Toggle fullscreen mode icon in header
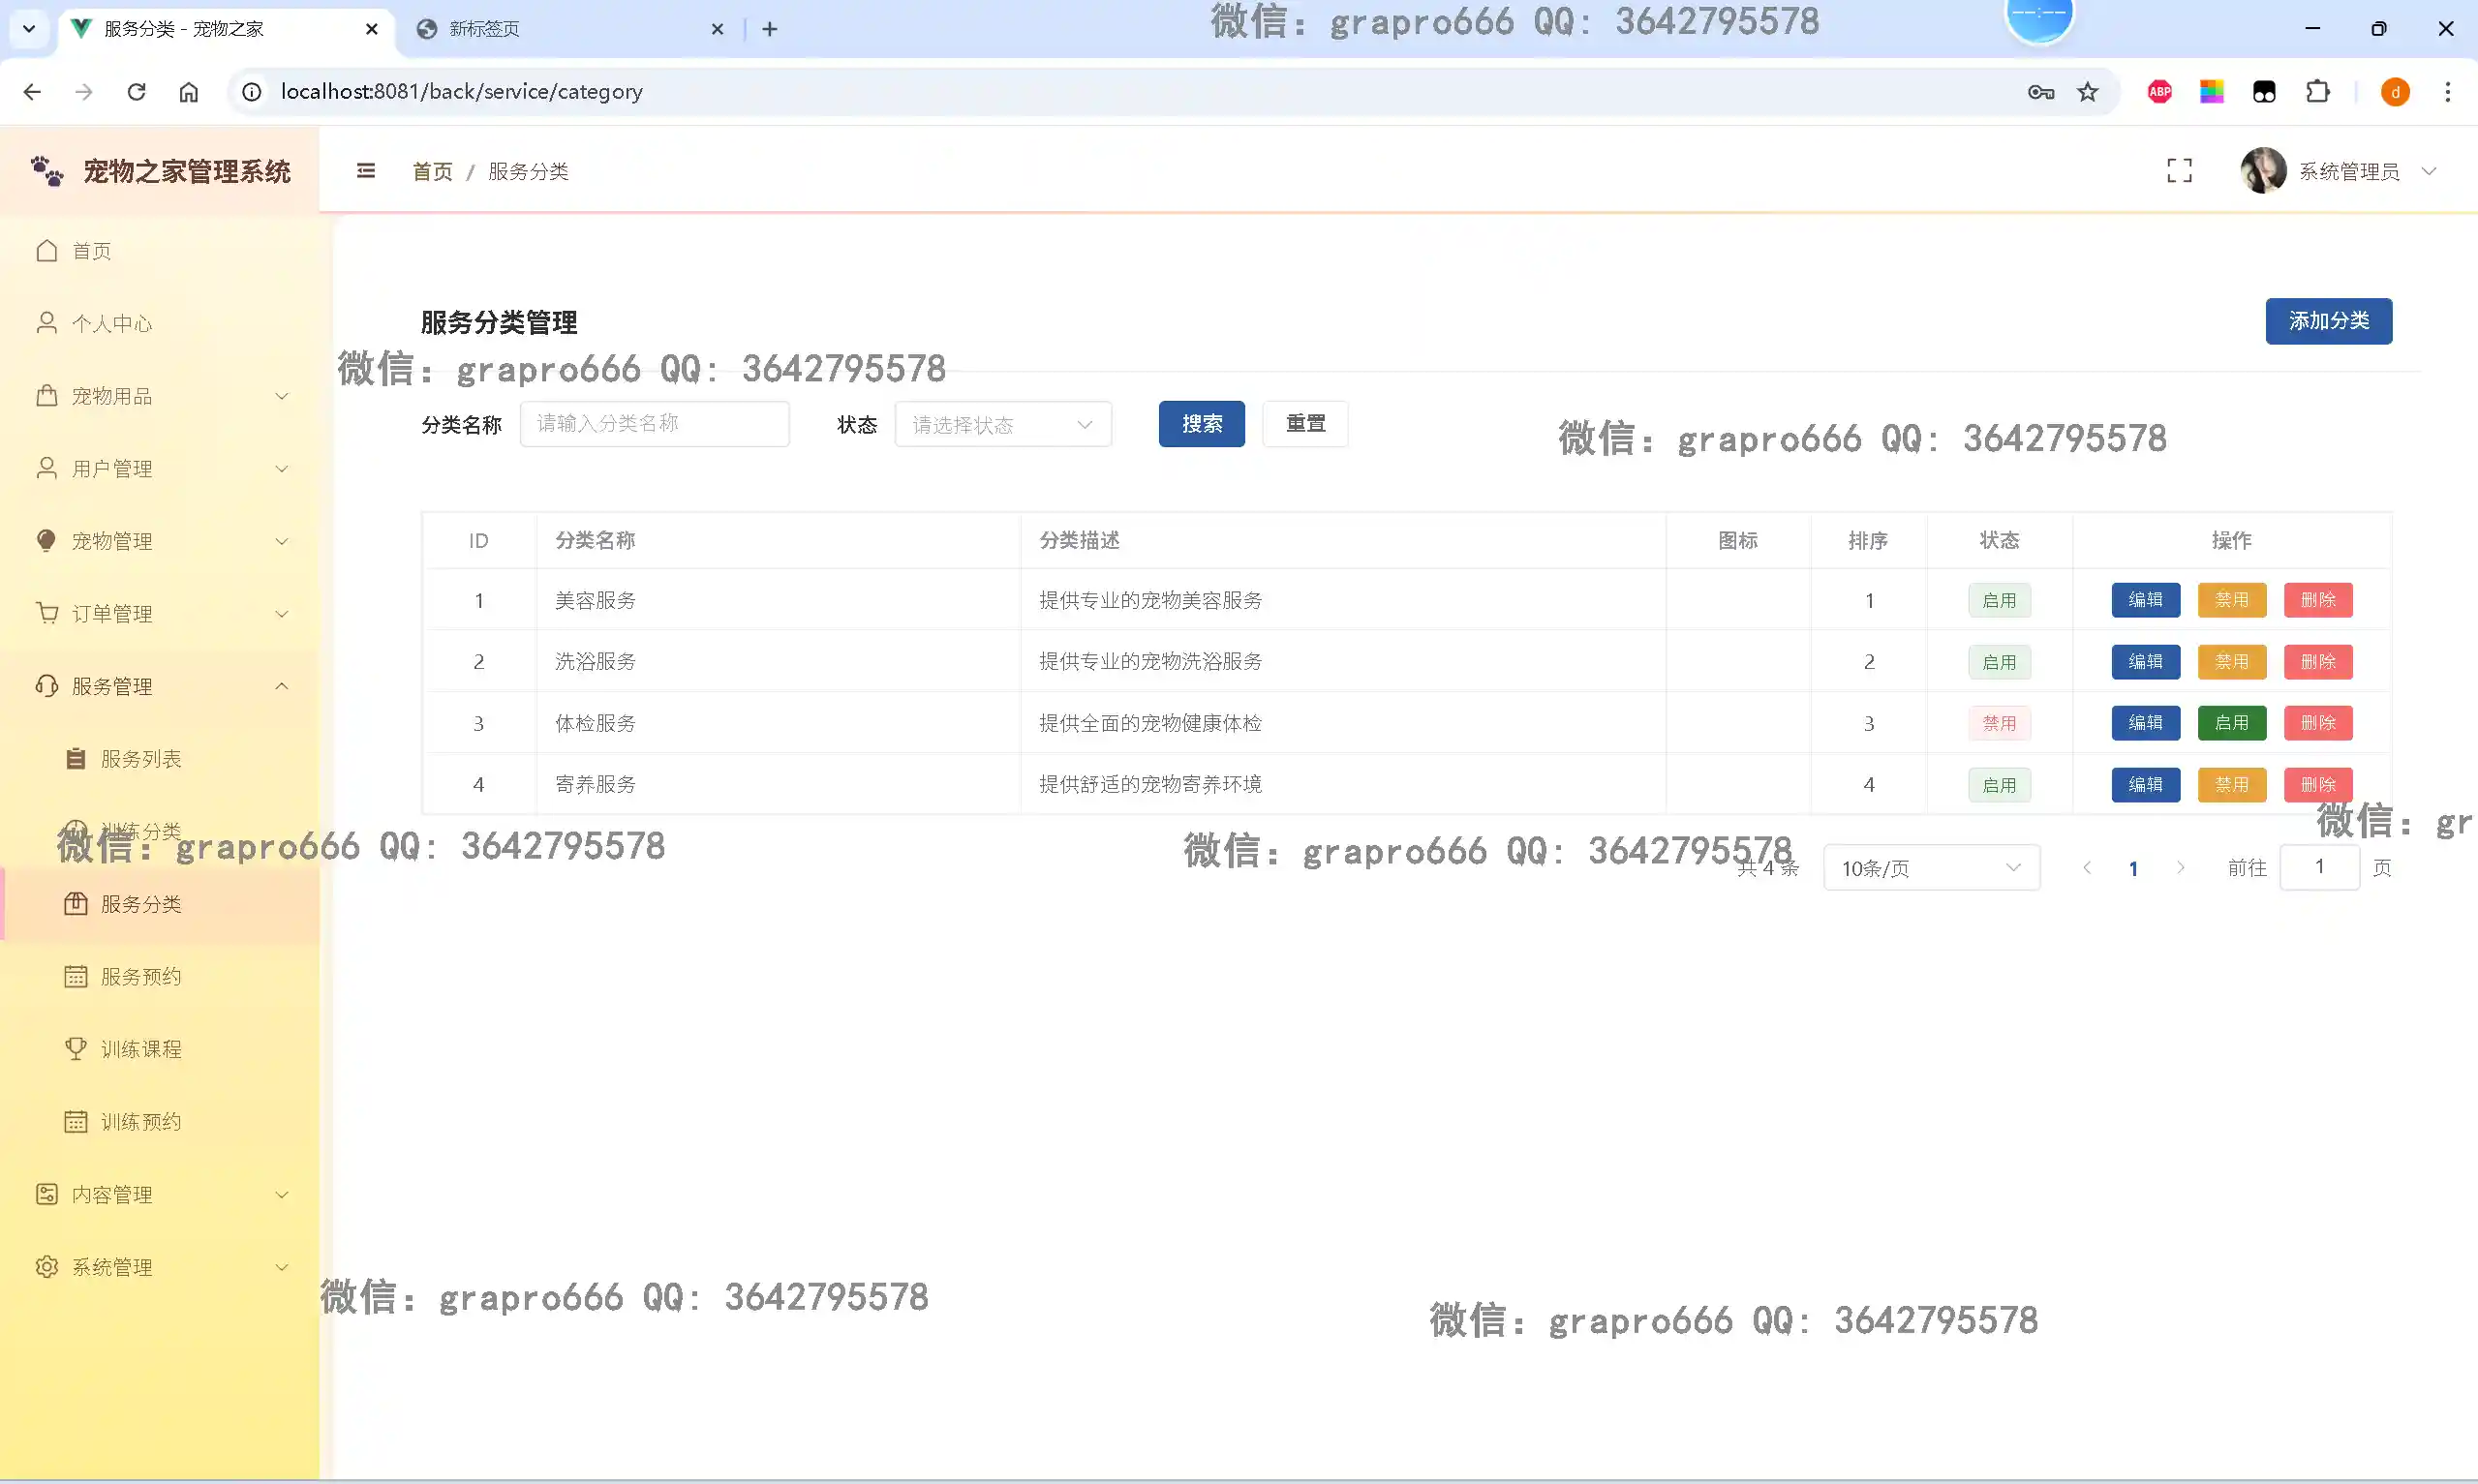 2179,171
